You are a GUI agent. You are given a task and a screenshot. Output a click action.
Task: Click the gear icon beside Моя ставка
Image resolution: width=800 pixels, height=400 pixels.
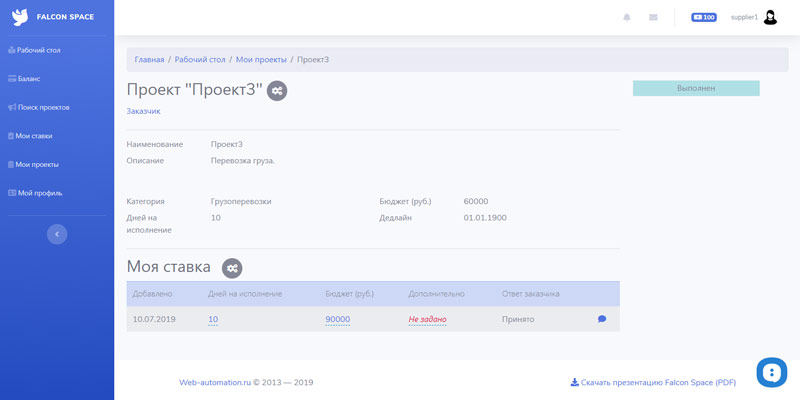232,268
